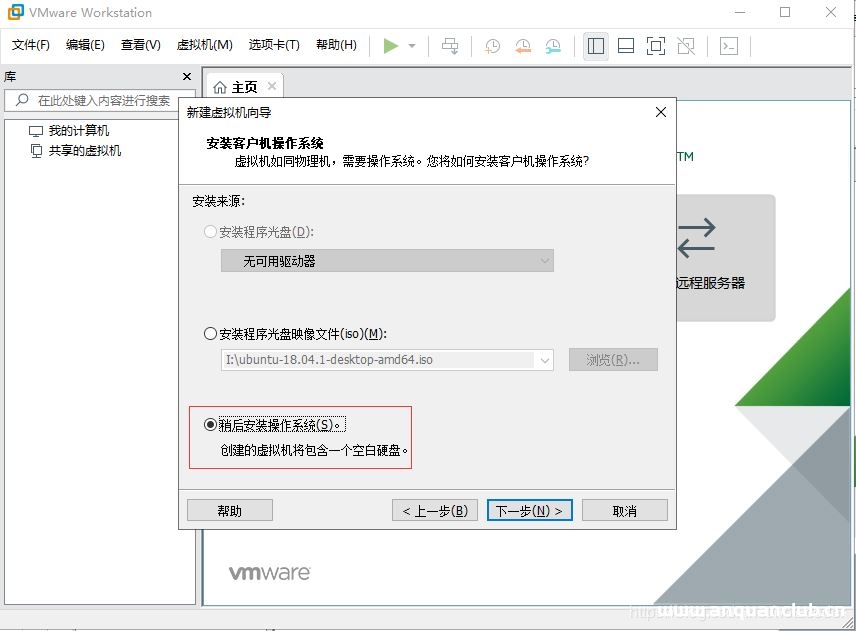Select the 安装程序光盘 radio option

(210, 231)
